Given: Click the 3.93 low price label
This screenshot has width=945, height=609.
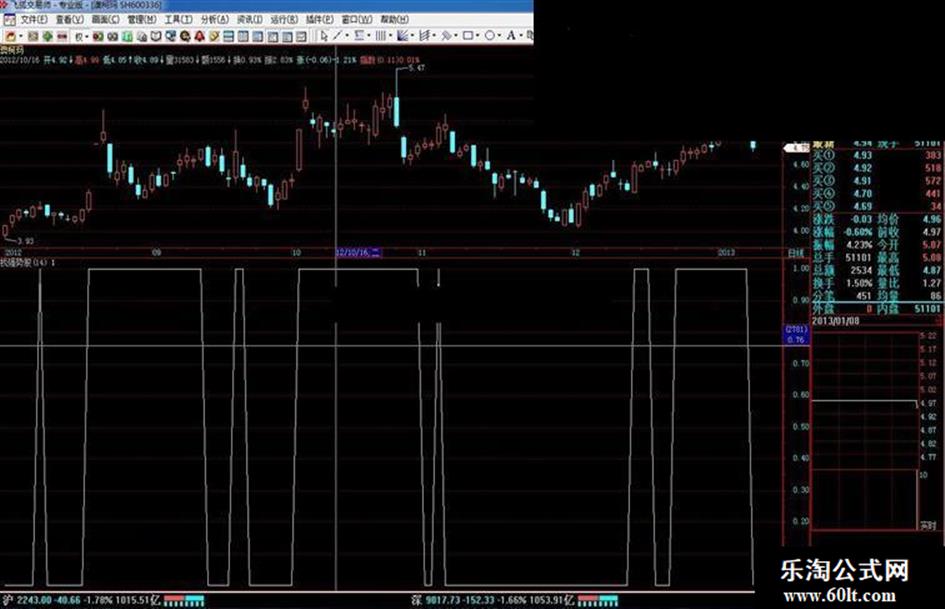Looking at the screenshot, I should (x=25, y=241).
